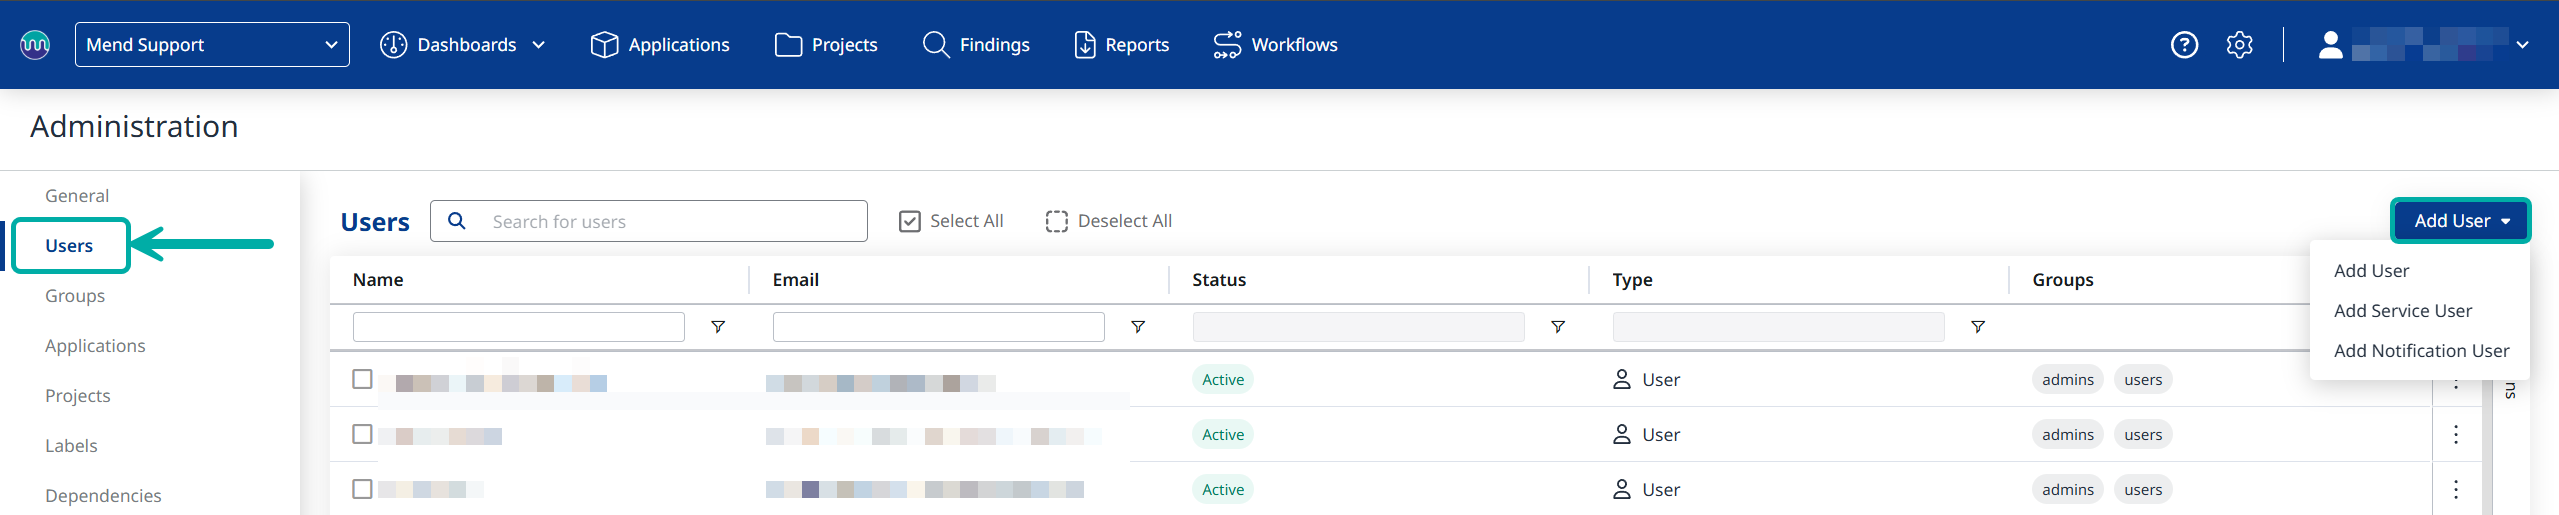
Task: Expand the Dashboards menu
Action: 463,45
